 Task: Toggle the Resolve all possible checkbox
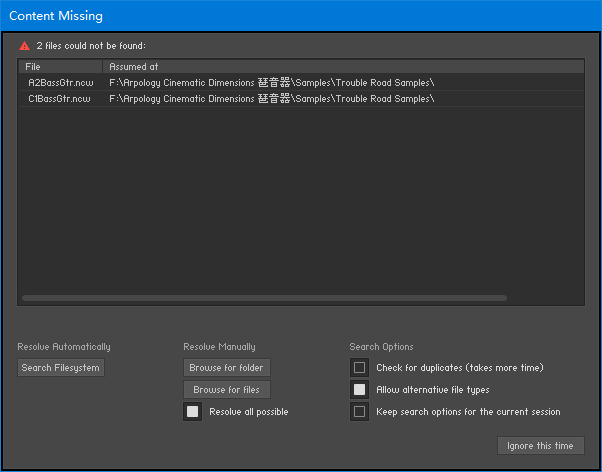point(193,412)
